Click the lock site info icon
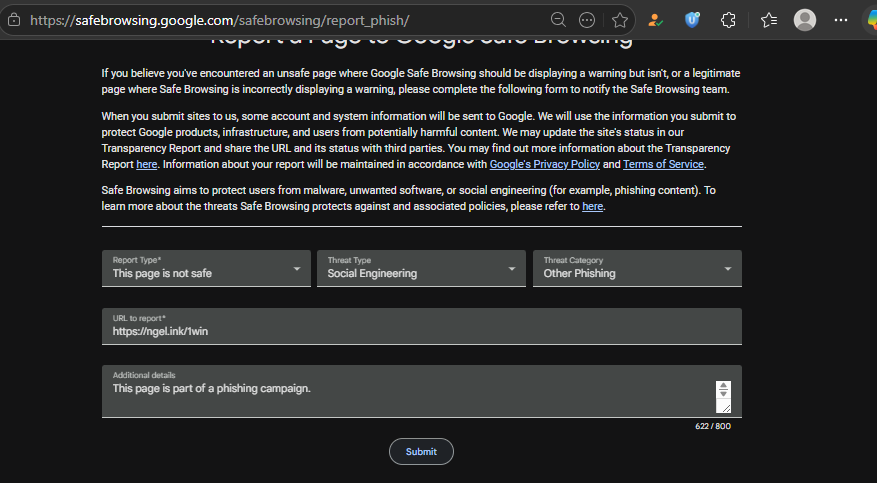 pos(14,20)
